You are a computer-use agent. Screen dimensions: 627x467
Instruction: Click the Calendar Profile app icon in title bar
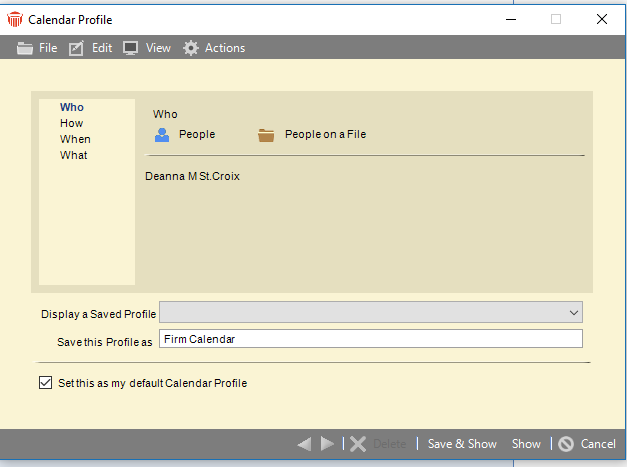pyautogui.click(x=15, y=19)
